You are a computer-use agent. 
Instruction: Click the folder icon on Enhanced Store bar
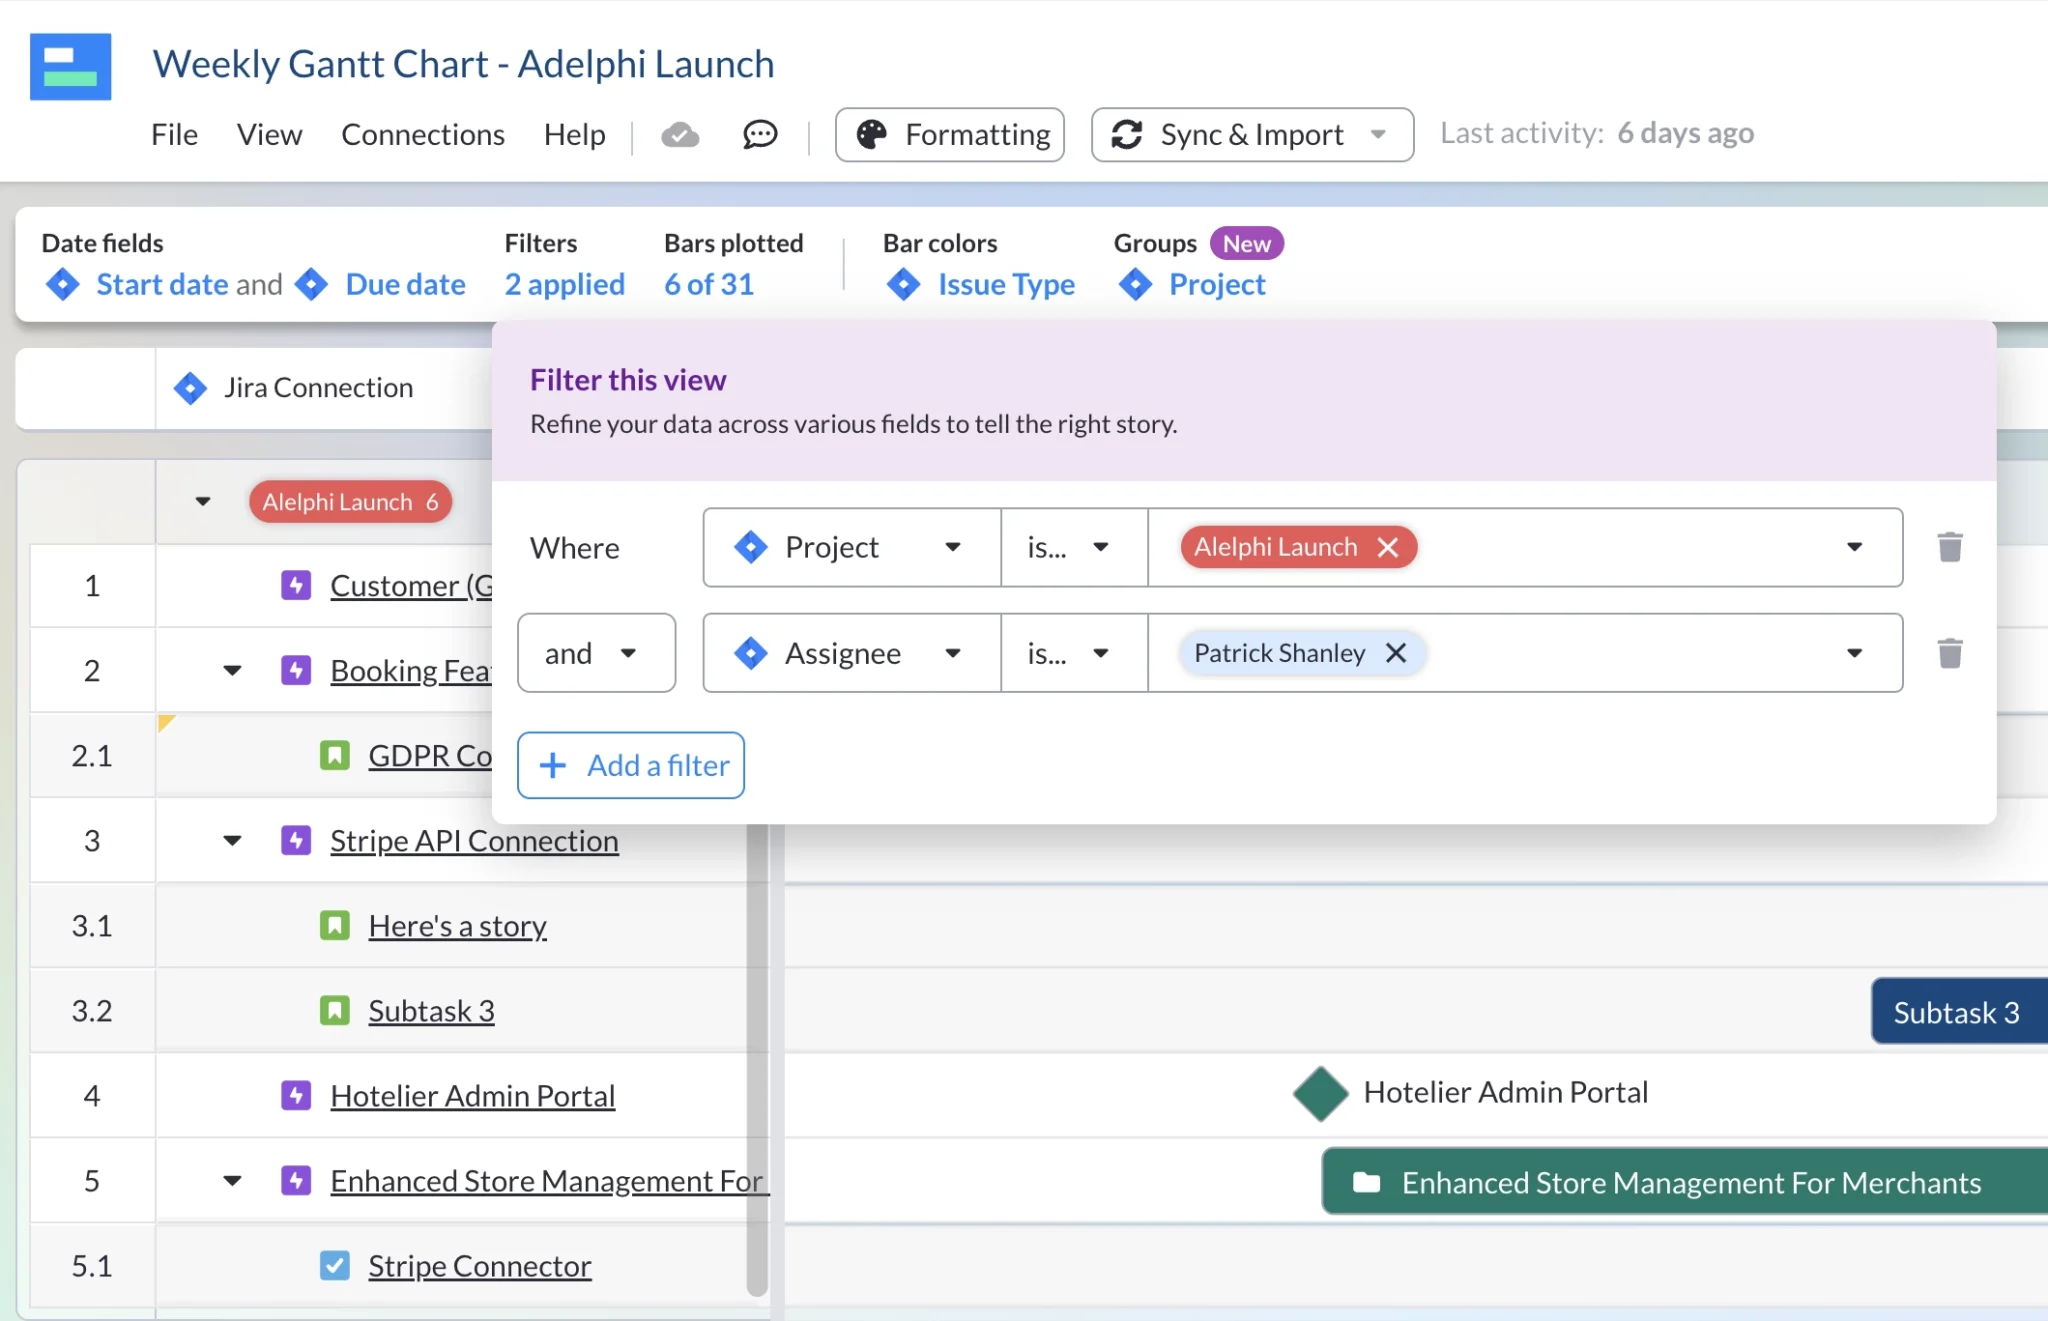point(1367,1183)
